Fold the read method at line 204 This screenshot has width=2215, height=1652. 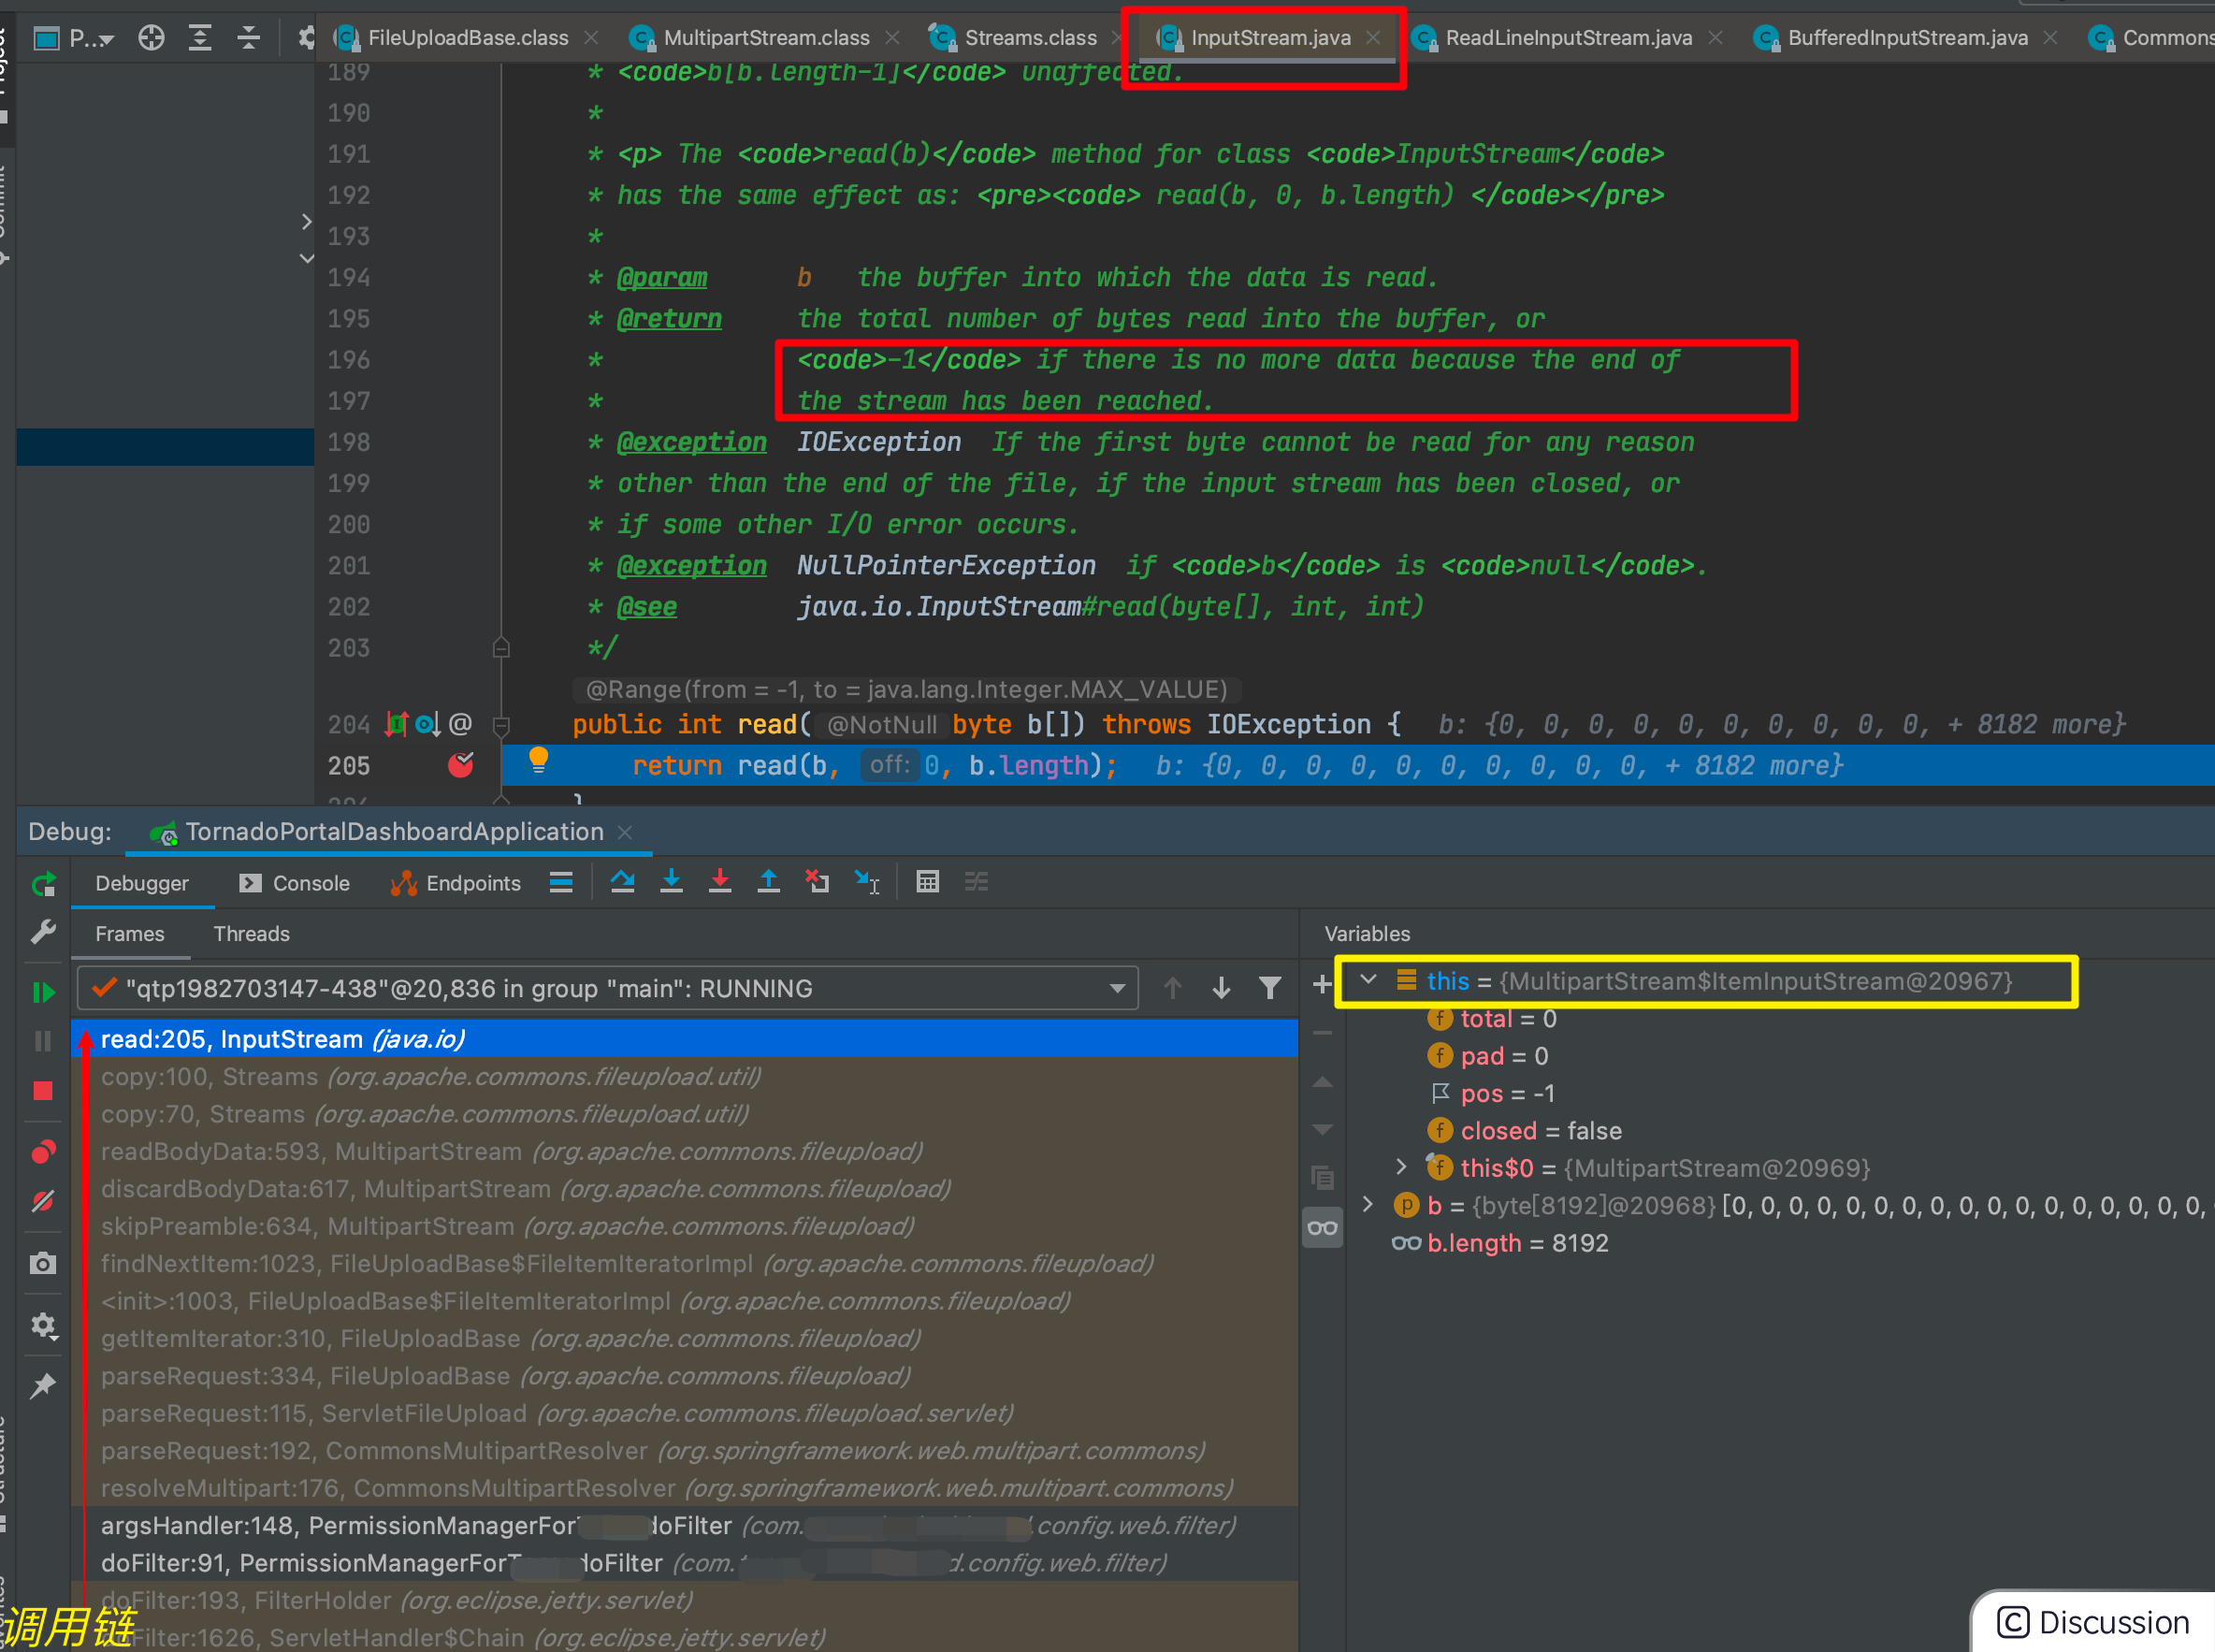click(501, 724)
